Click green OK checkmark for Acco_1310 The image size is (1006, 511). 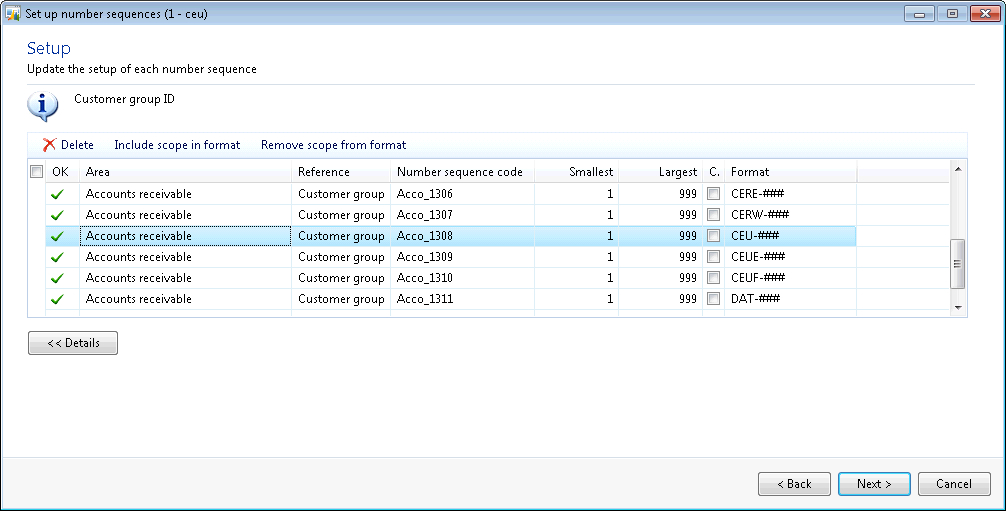click(x=58, y=278)
